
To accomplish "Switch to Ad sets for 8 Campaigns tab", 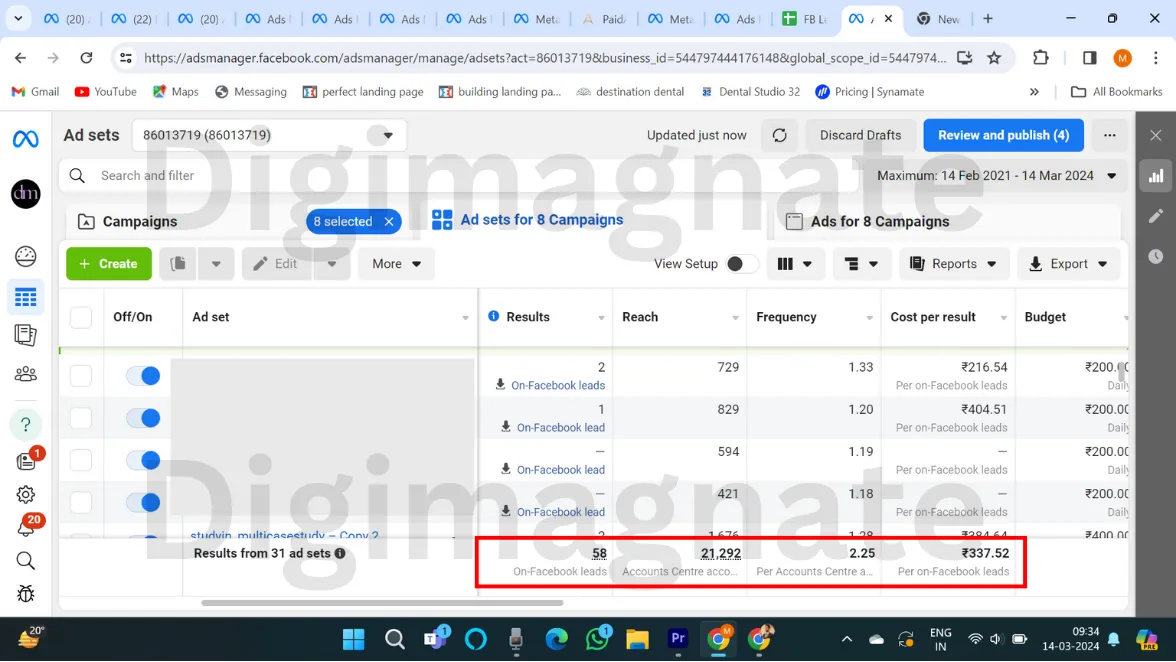I will 527,220.
